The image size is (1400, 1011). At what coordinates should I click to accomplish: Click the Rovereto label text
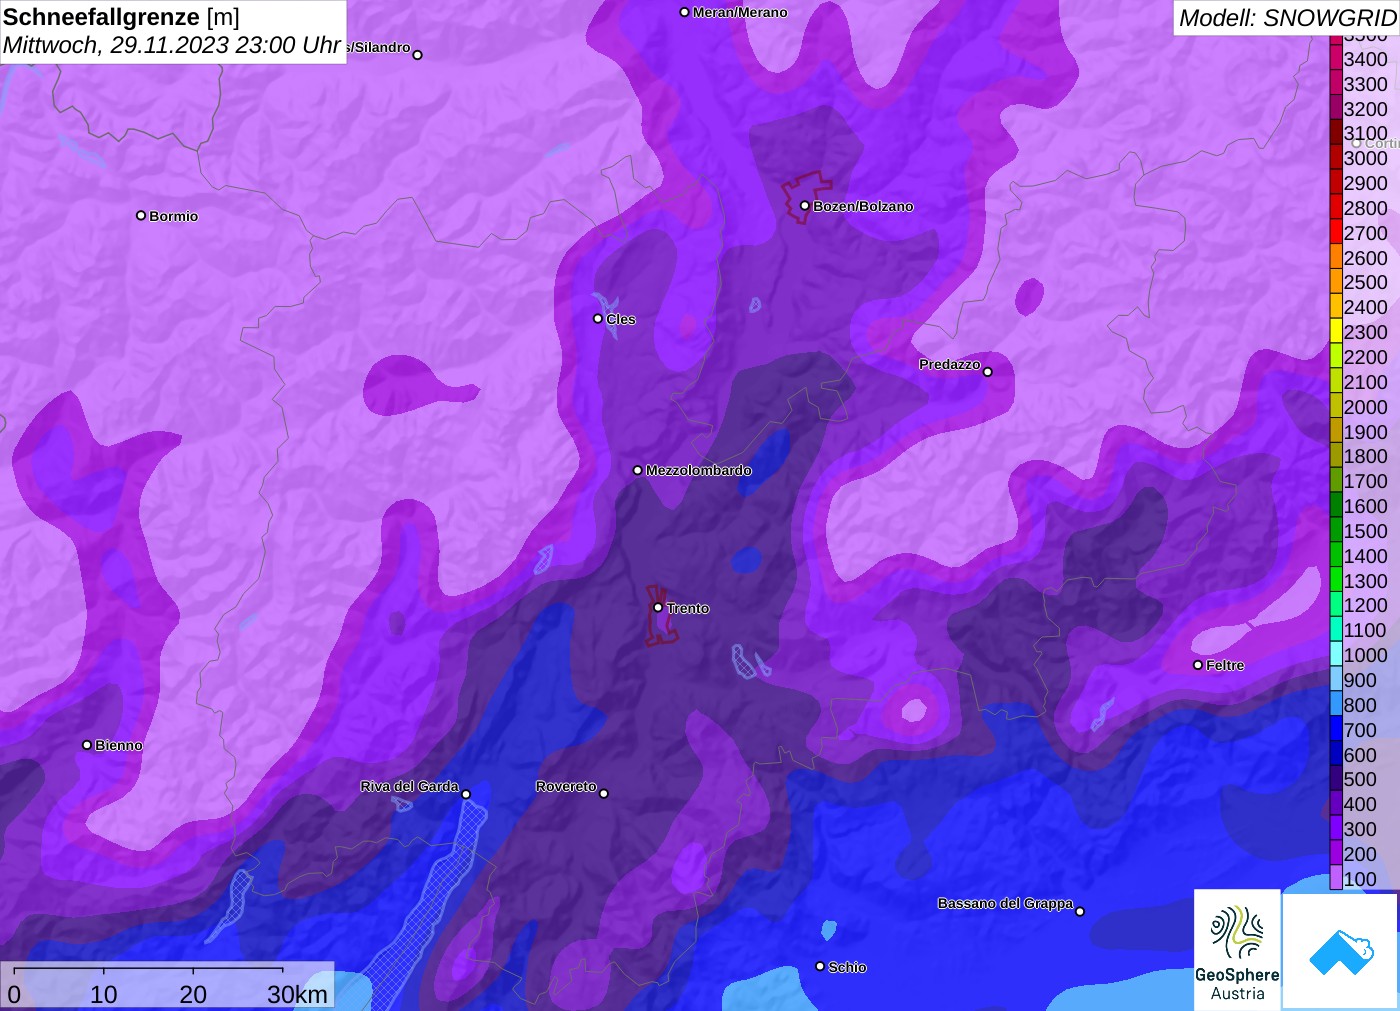(566, 786)
